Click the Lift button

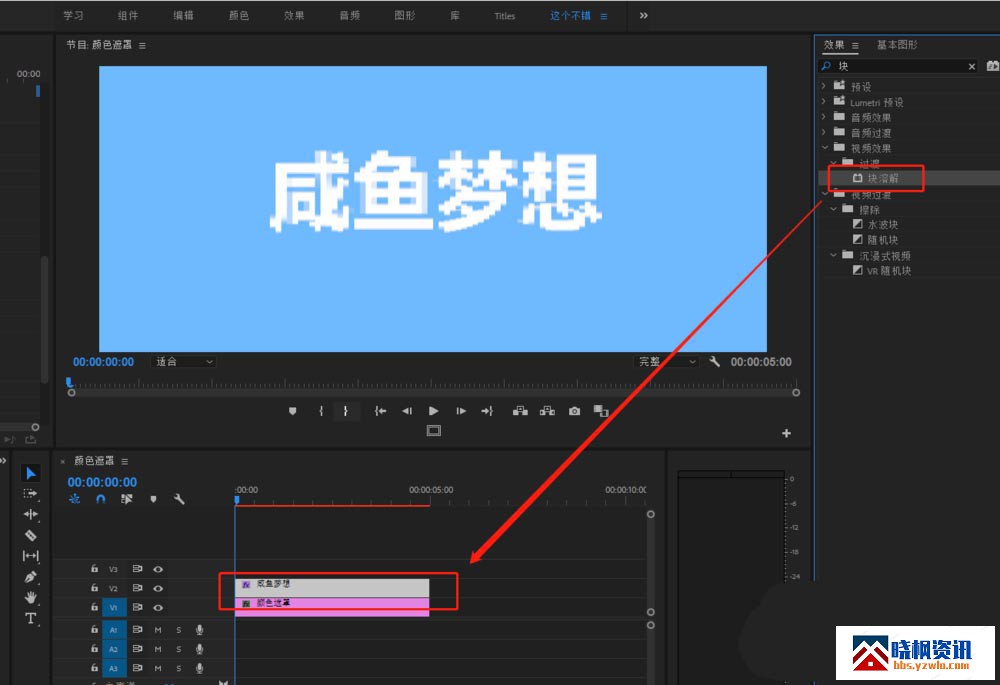520,411
